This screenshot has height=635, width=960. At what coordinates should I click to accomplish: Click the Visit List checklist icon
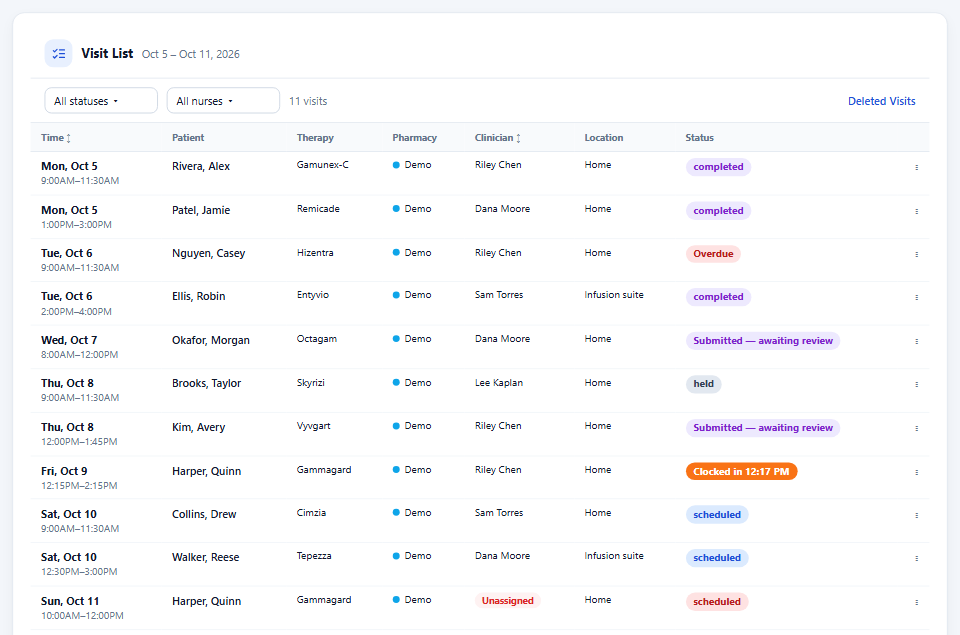pos(59,54)
